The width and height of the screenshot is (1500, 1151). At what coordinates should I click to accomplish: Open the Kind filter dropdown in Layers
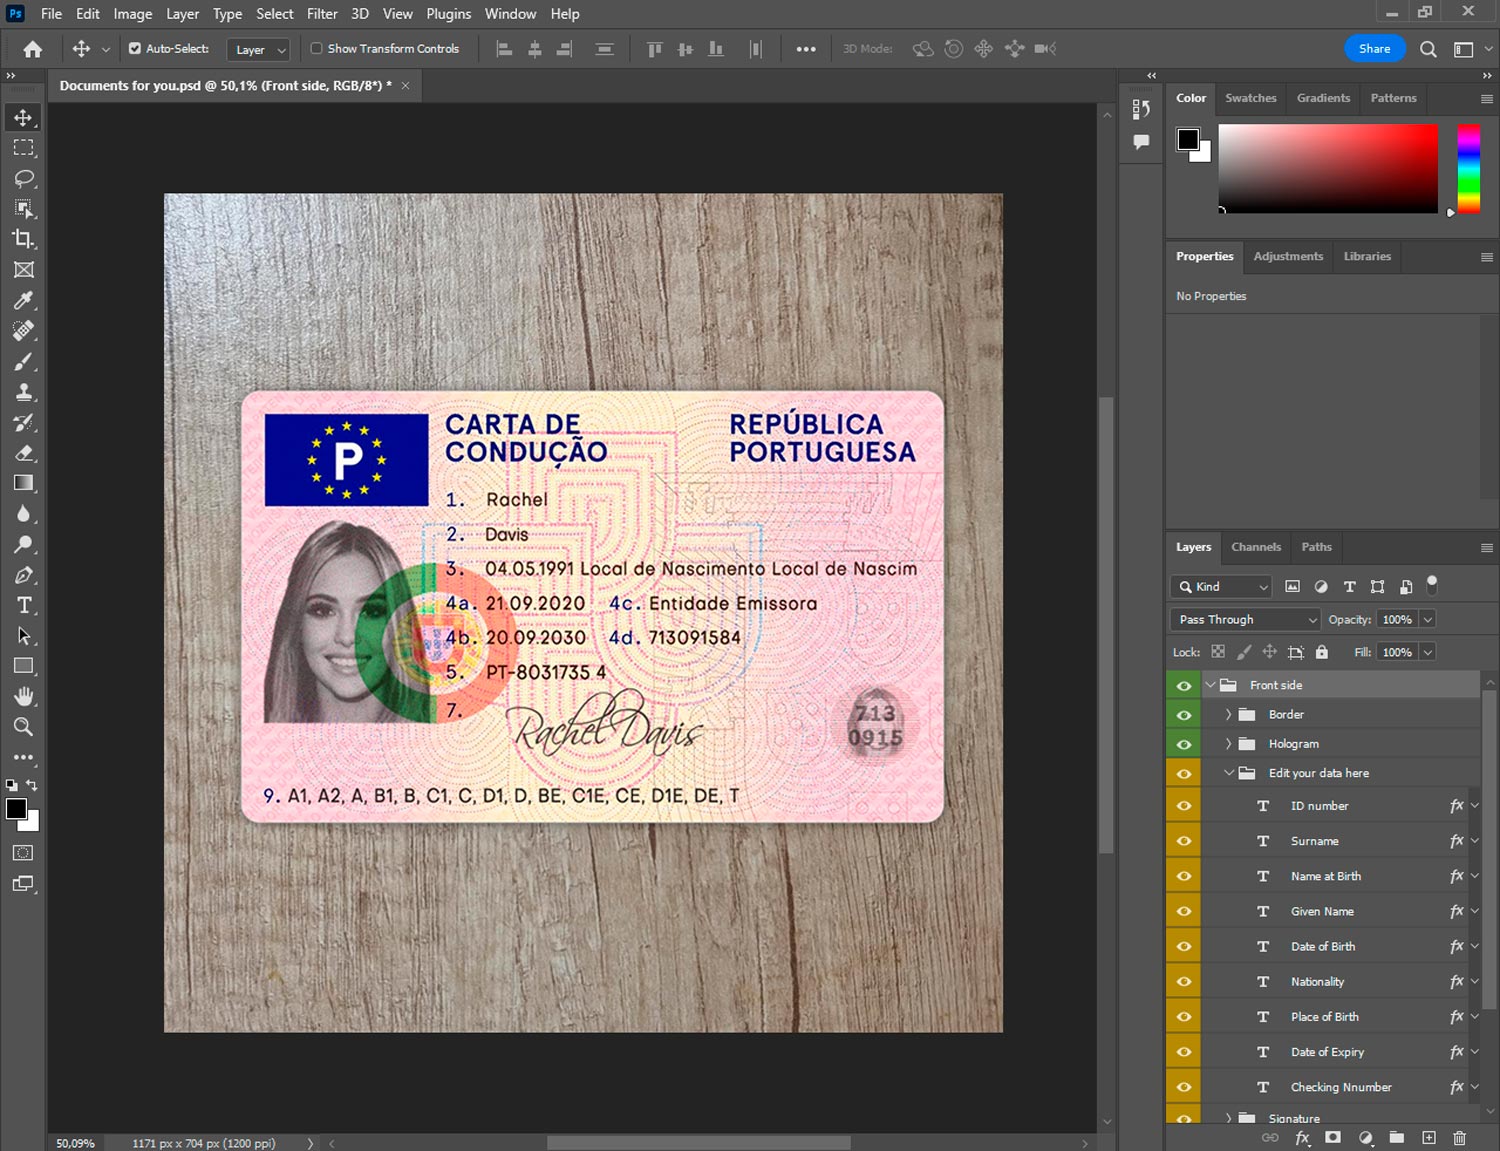[1221, 587]
